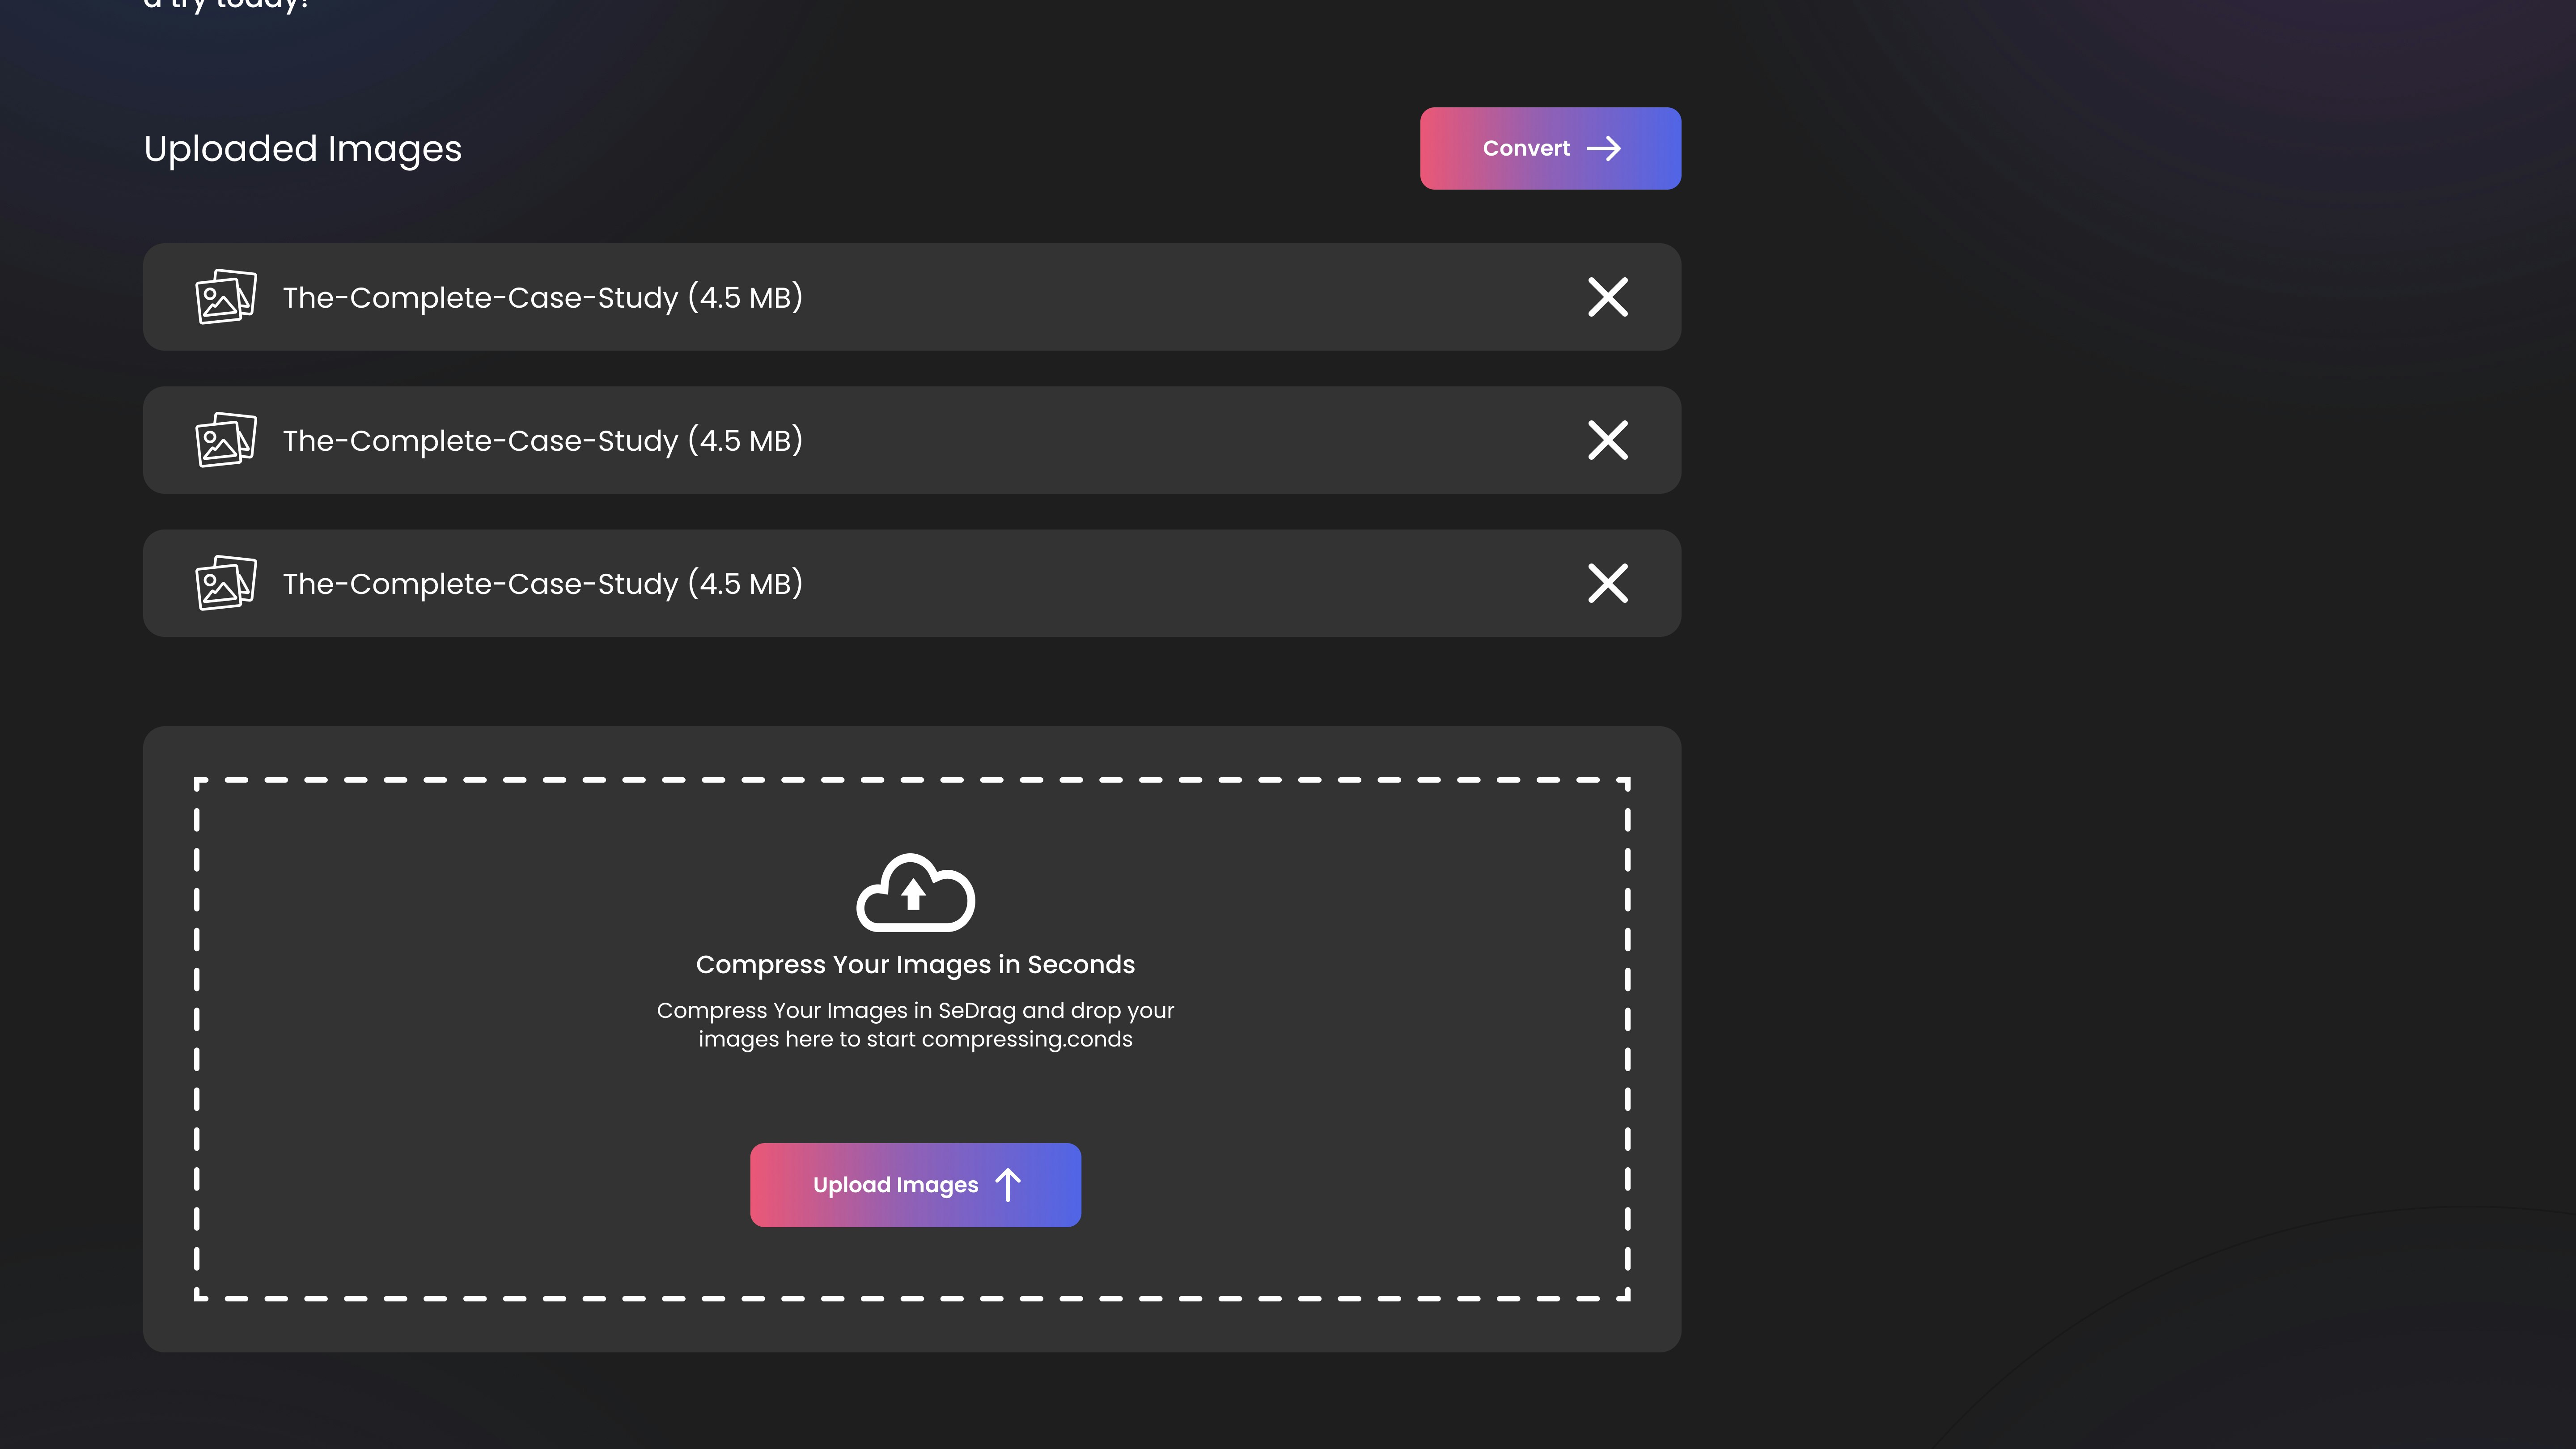Remove the second uploaded image with X

tap(1608, 440)
